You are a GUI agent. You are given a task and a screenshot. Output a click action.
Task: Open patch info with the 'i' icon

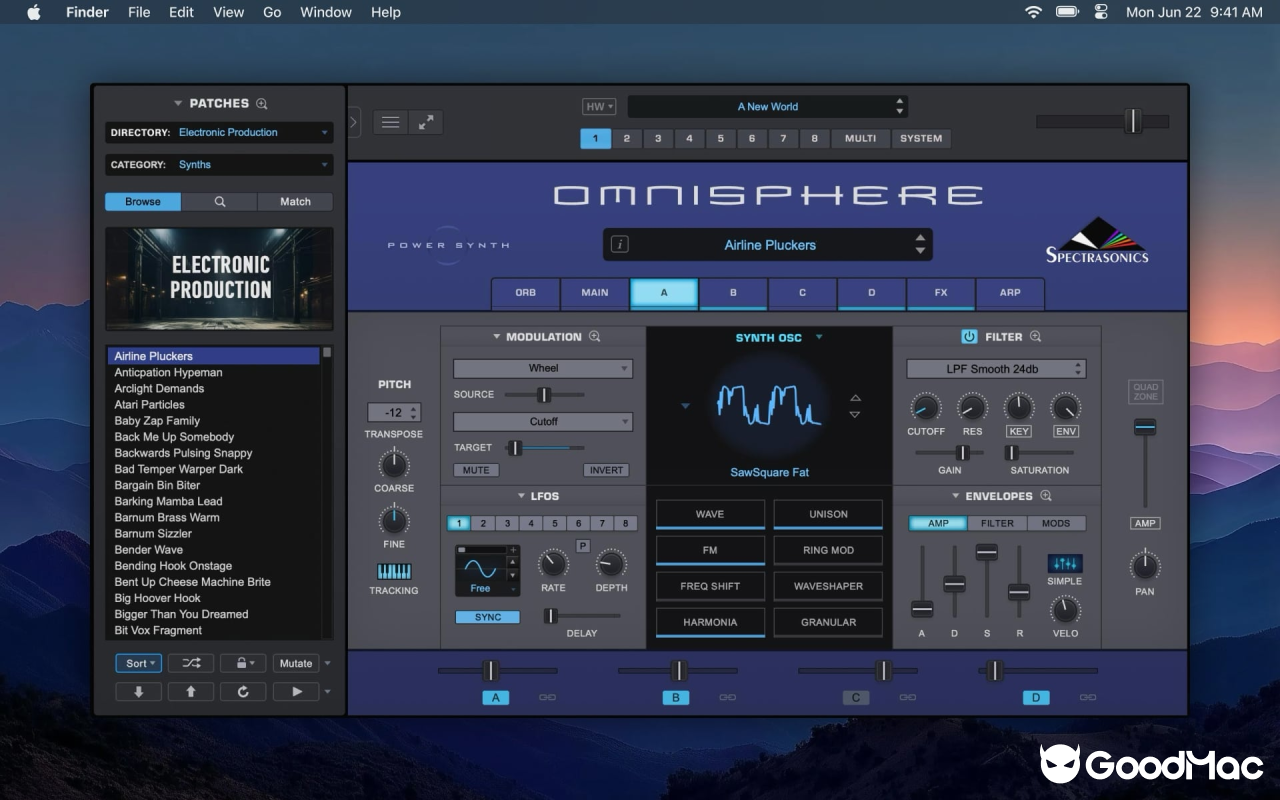click(x=619, y=244)
